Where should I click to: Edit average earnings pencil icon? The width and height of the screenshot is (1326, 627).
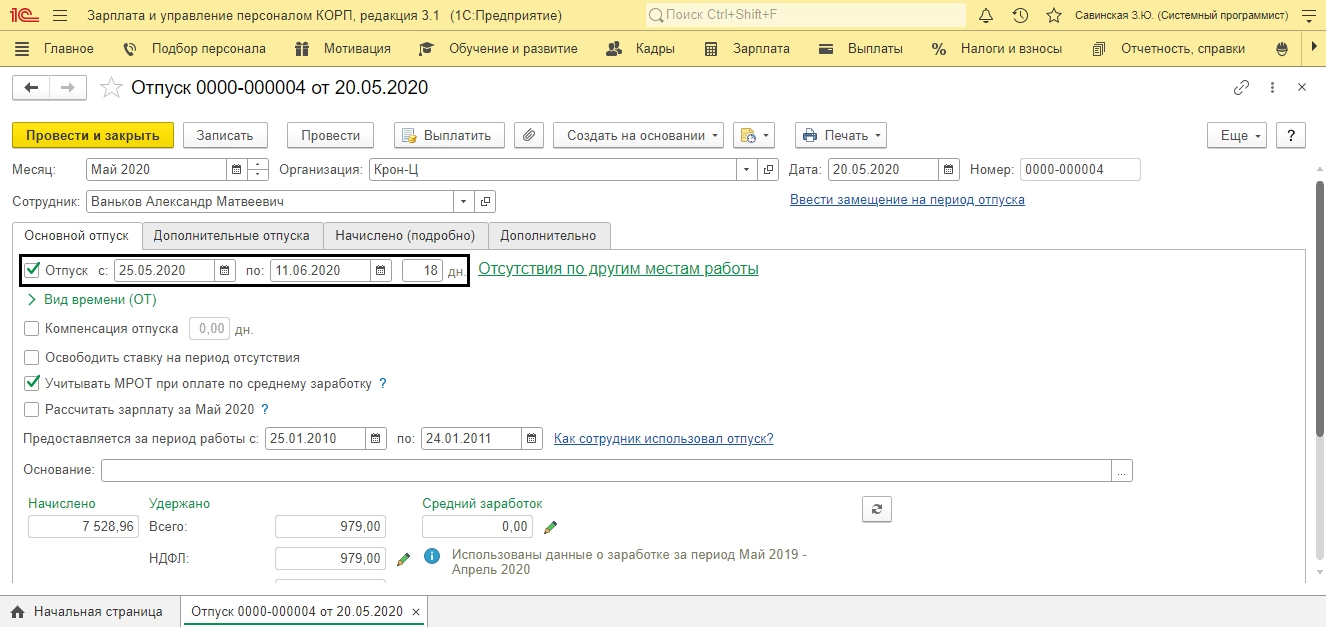550,527
